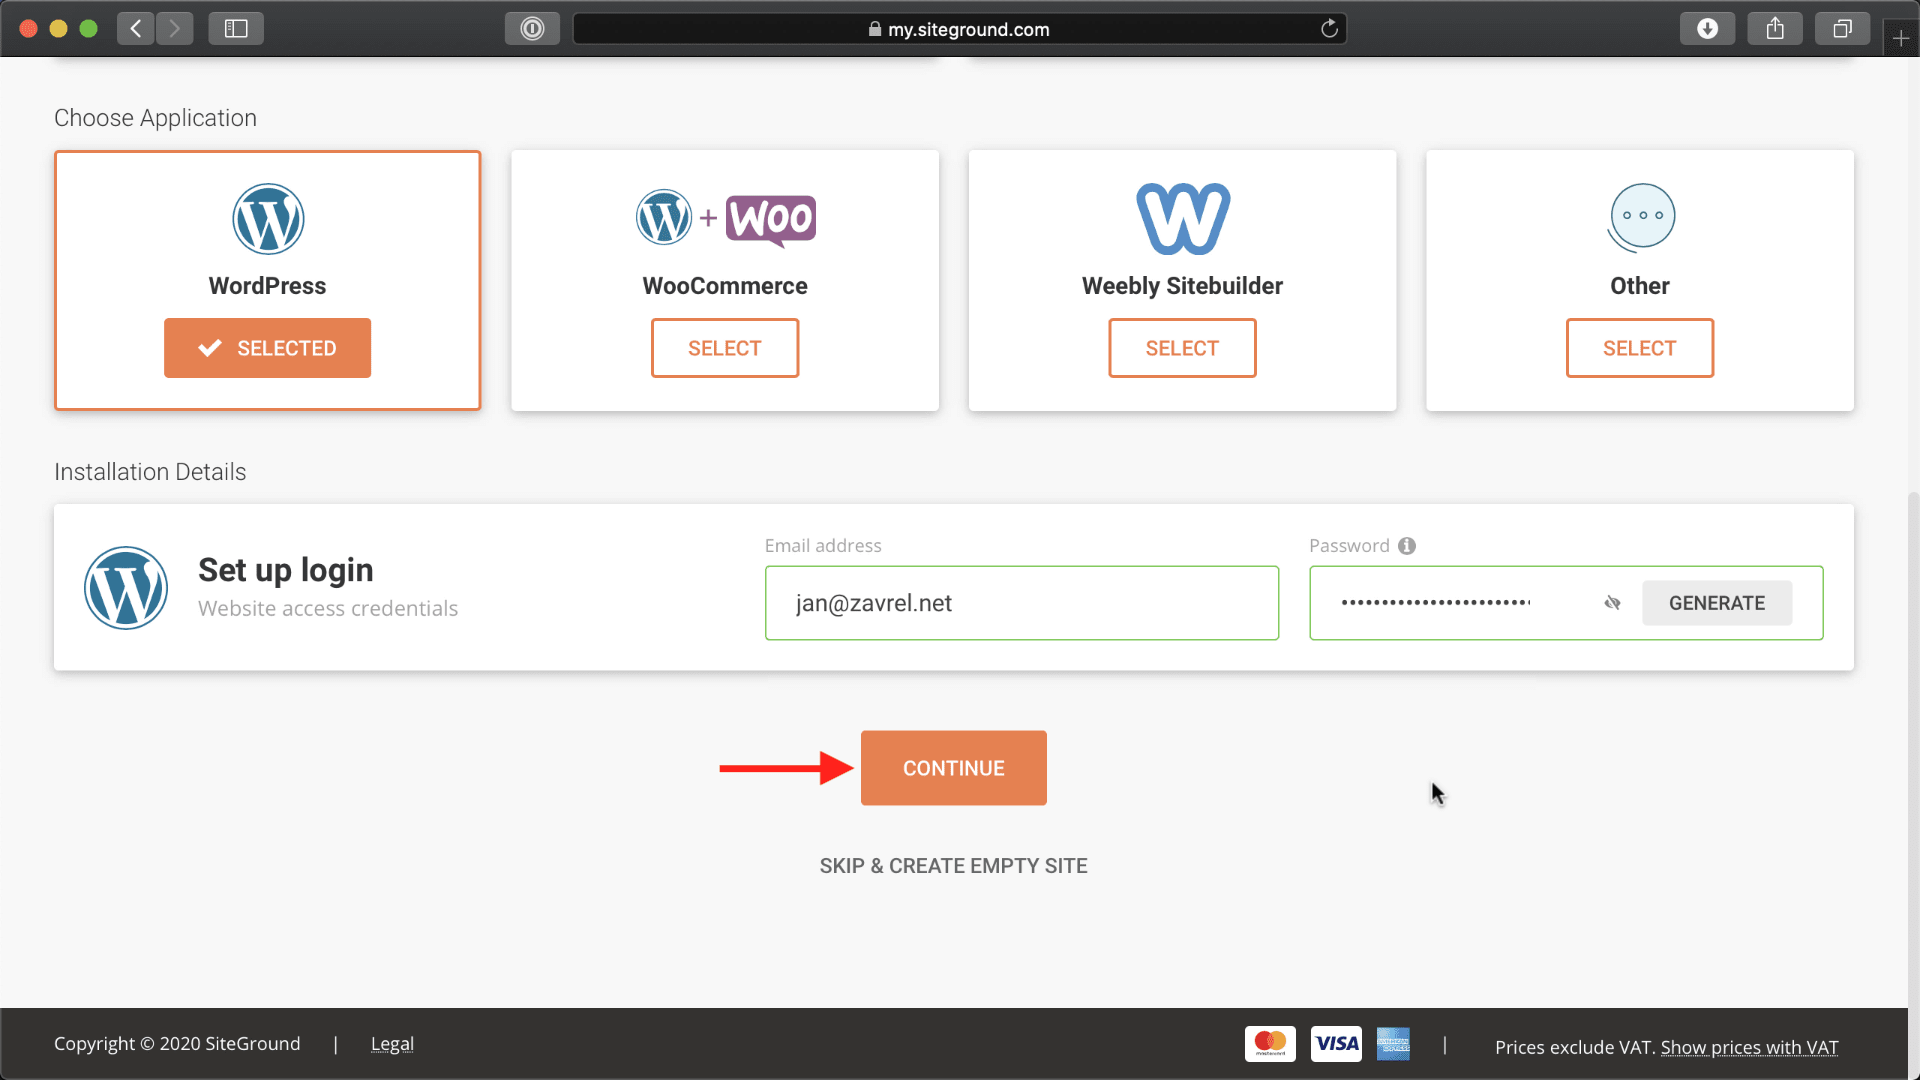Viewport: 1920px width, 1080px height.
Task: Click Skip & Create Empty Site
Action: click(x=953, y=866)
